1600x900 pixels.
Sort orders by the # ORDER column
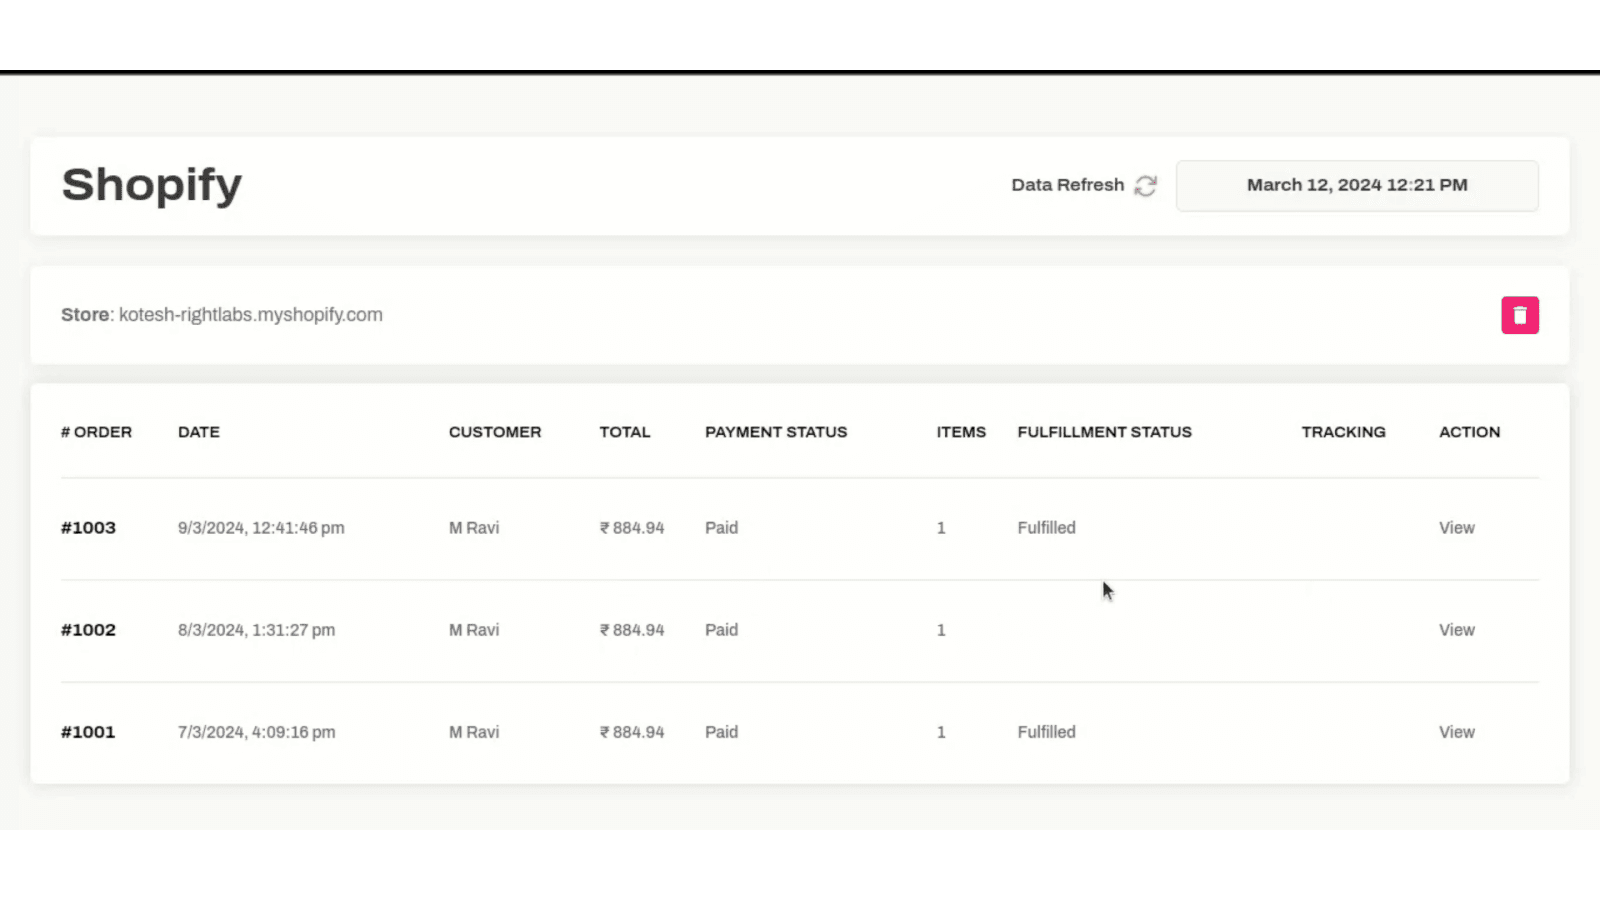point(96,432)
